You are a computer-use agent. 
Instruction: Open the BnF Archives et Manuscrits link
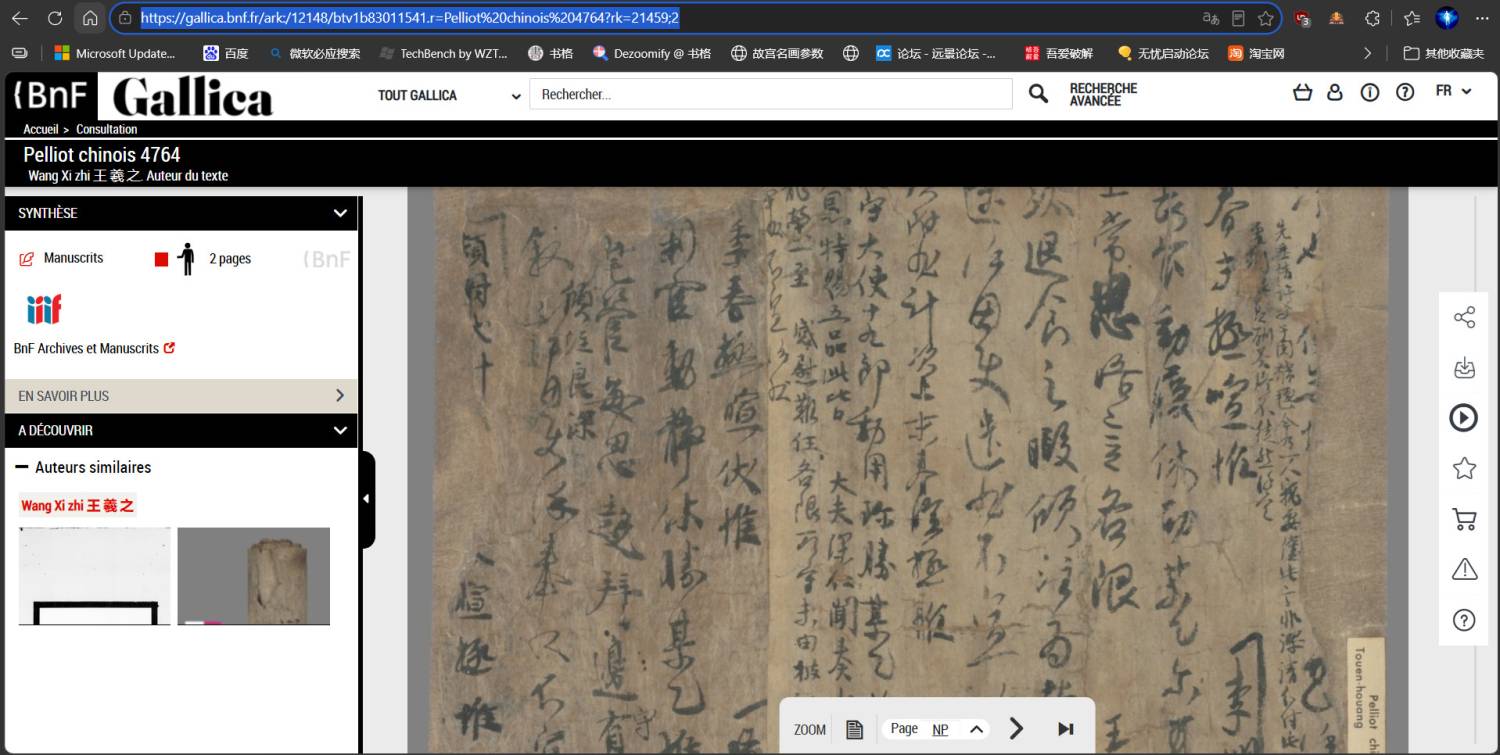click(x=94, y=348)
